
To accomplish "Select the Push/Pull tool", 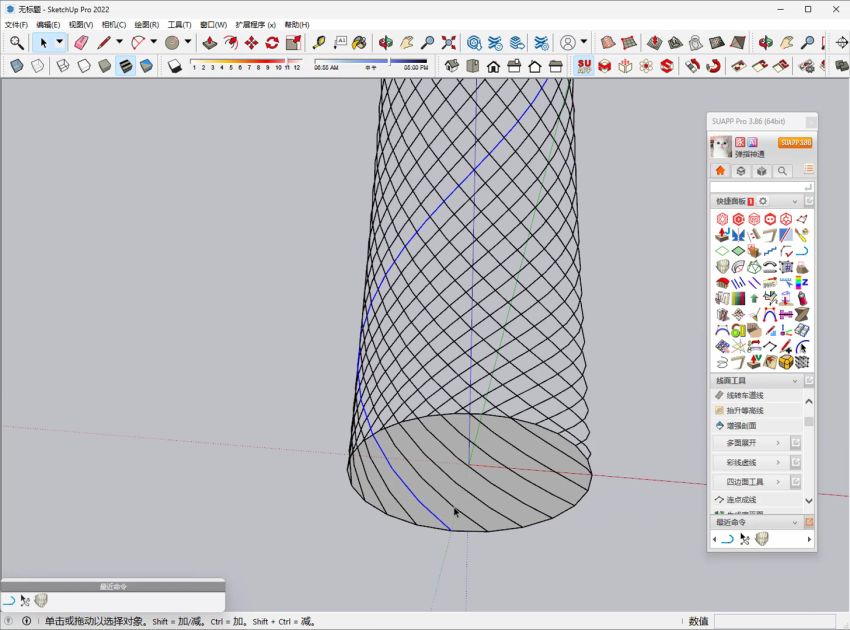I will (210, 42).
